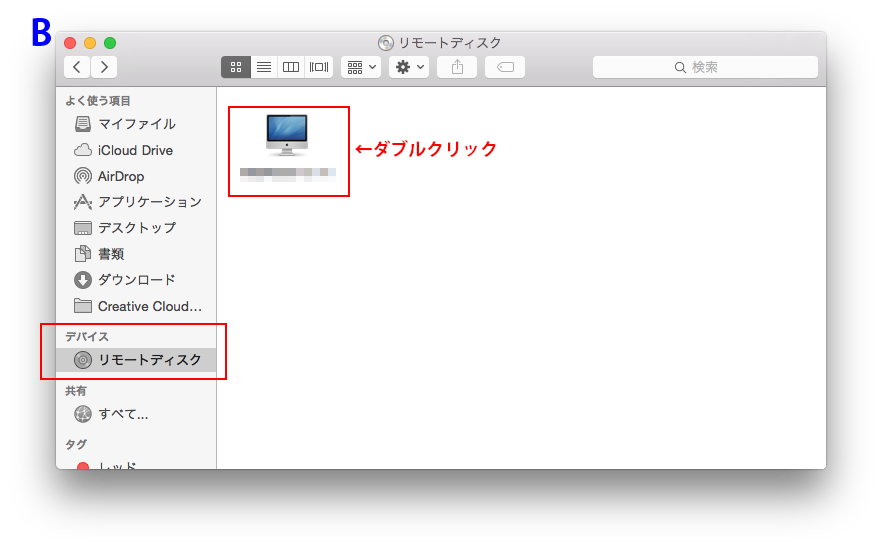Open デスクトップ in the sidebar

[136, 228]
